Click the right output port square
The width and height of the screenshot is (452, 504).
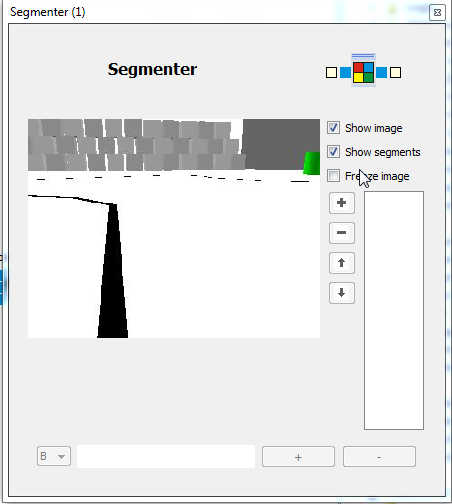395,72
